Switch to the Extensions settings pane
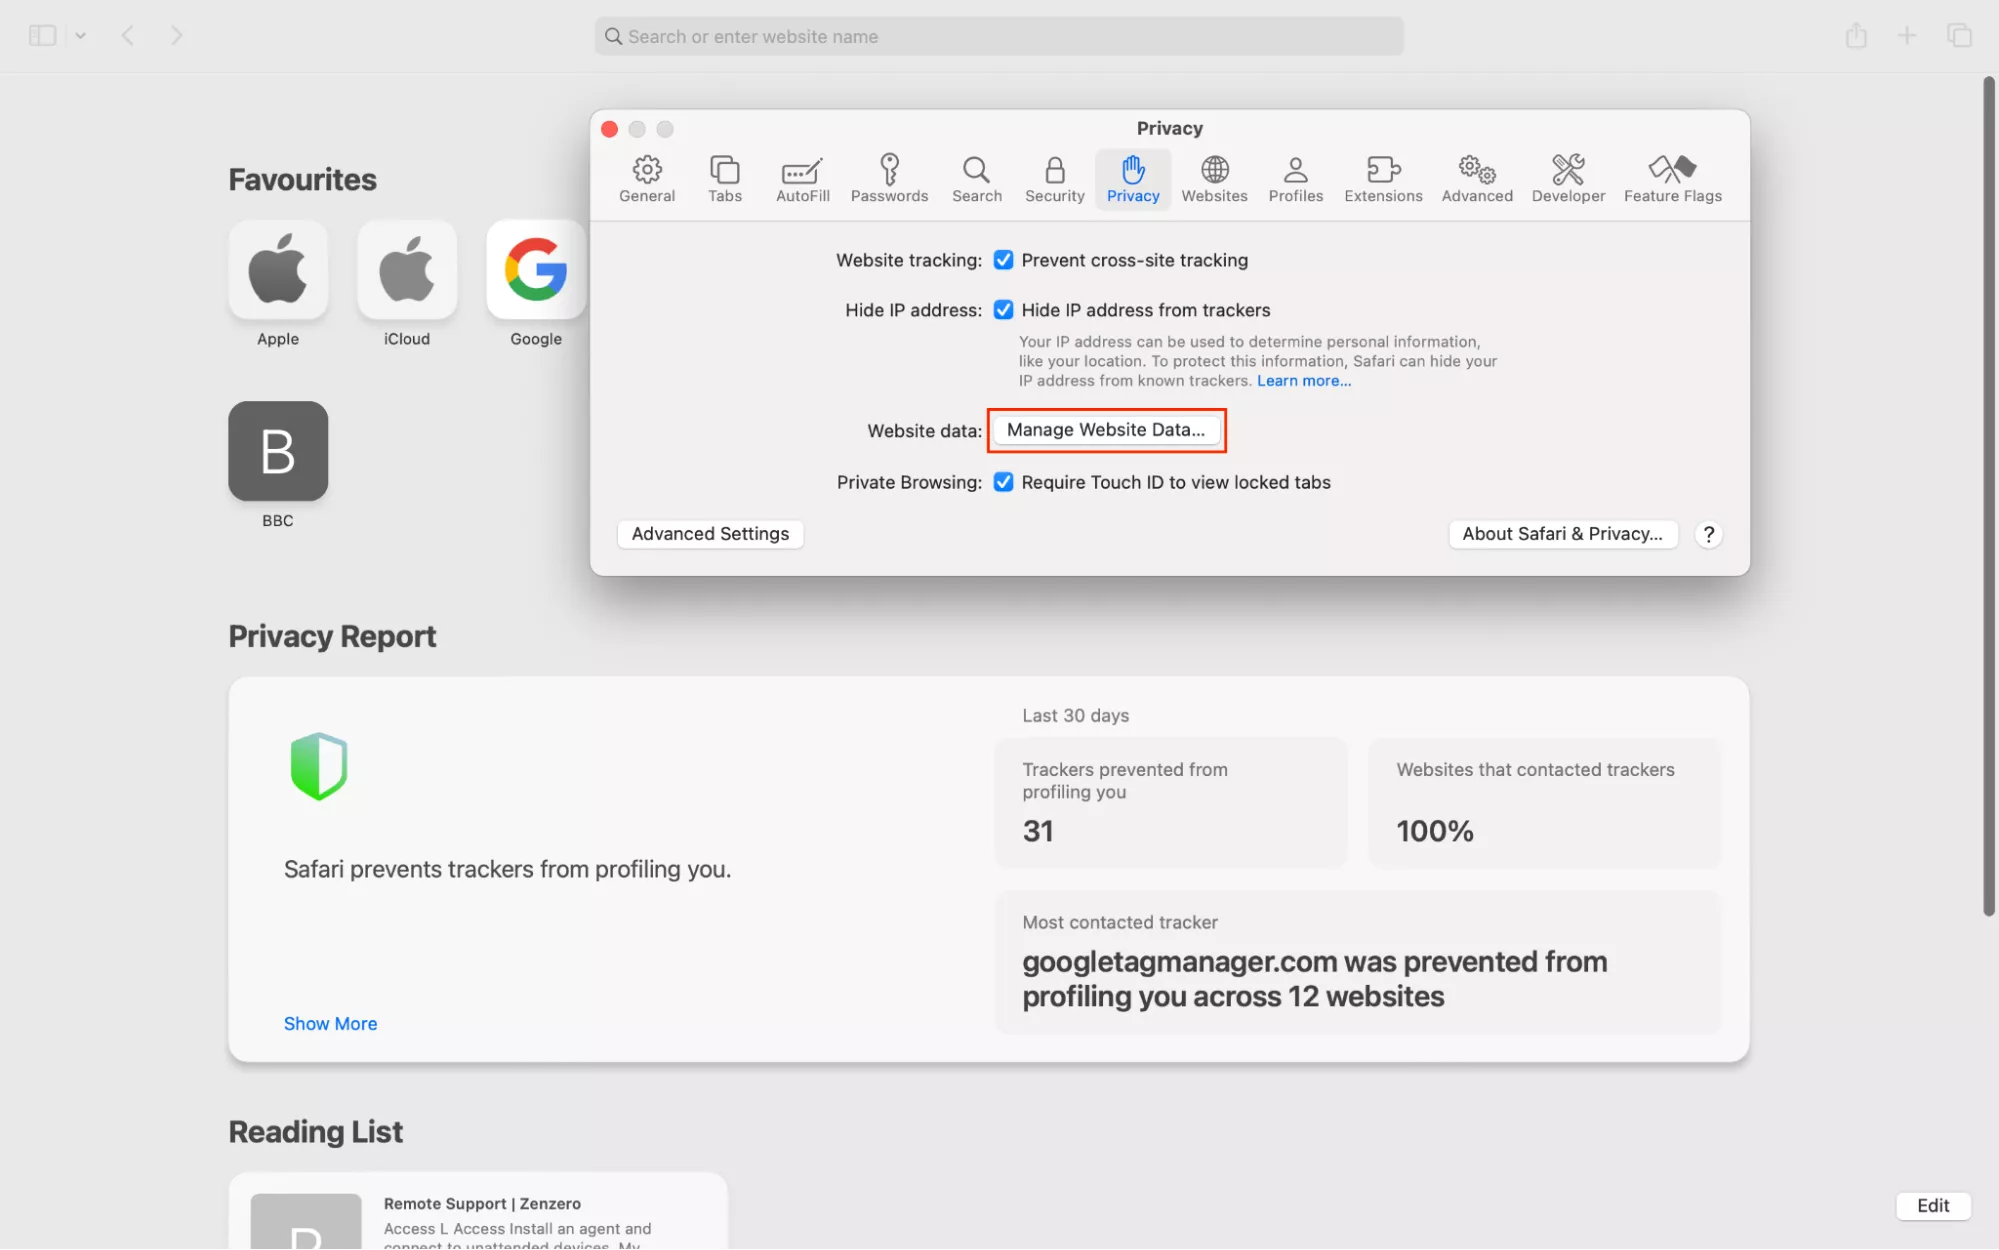Screen dimensions: 1999x1250 tap(1383, 179)
